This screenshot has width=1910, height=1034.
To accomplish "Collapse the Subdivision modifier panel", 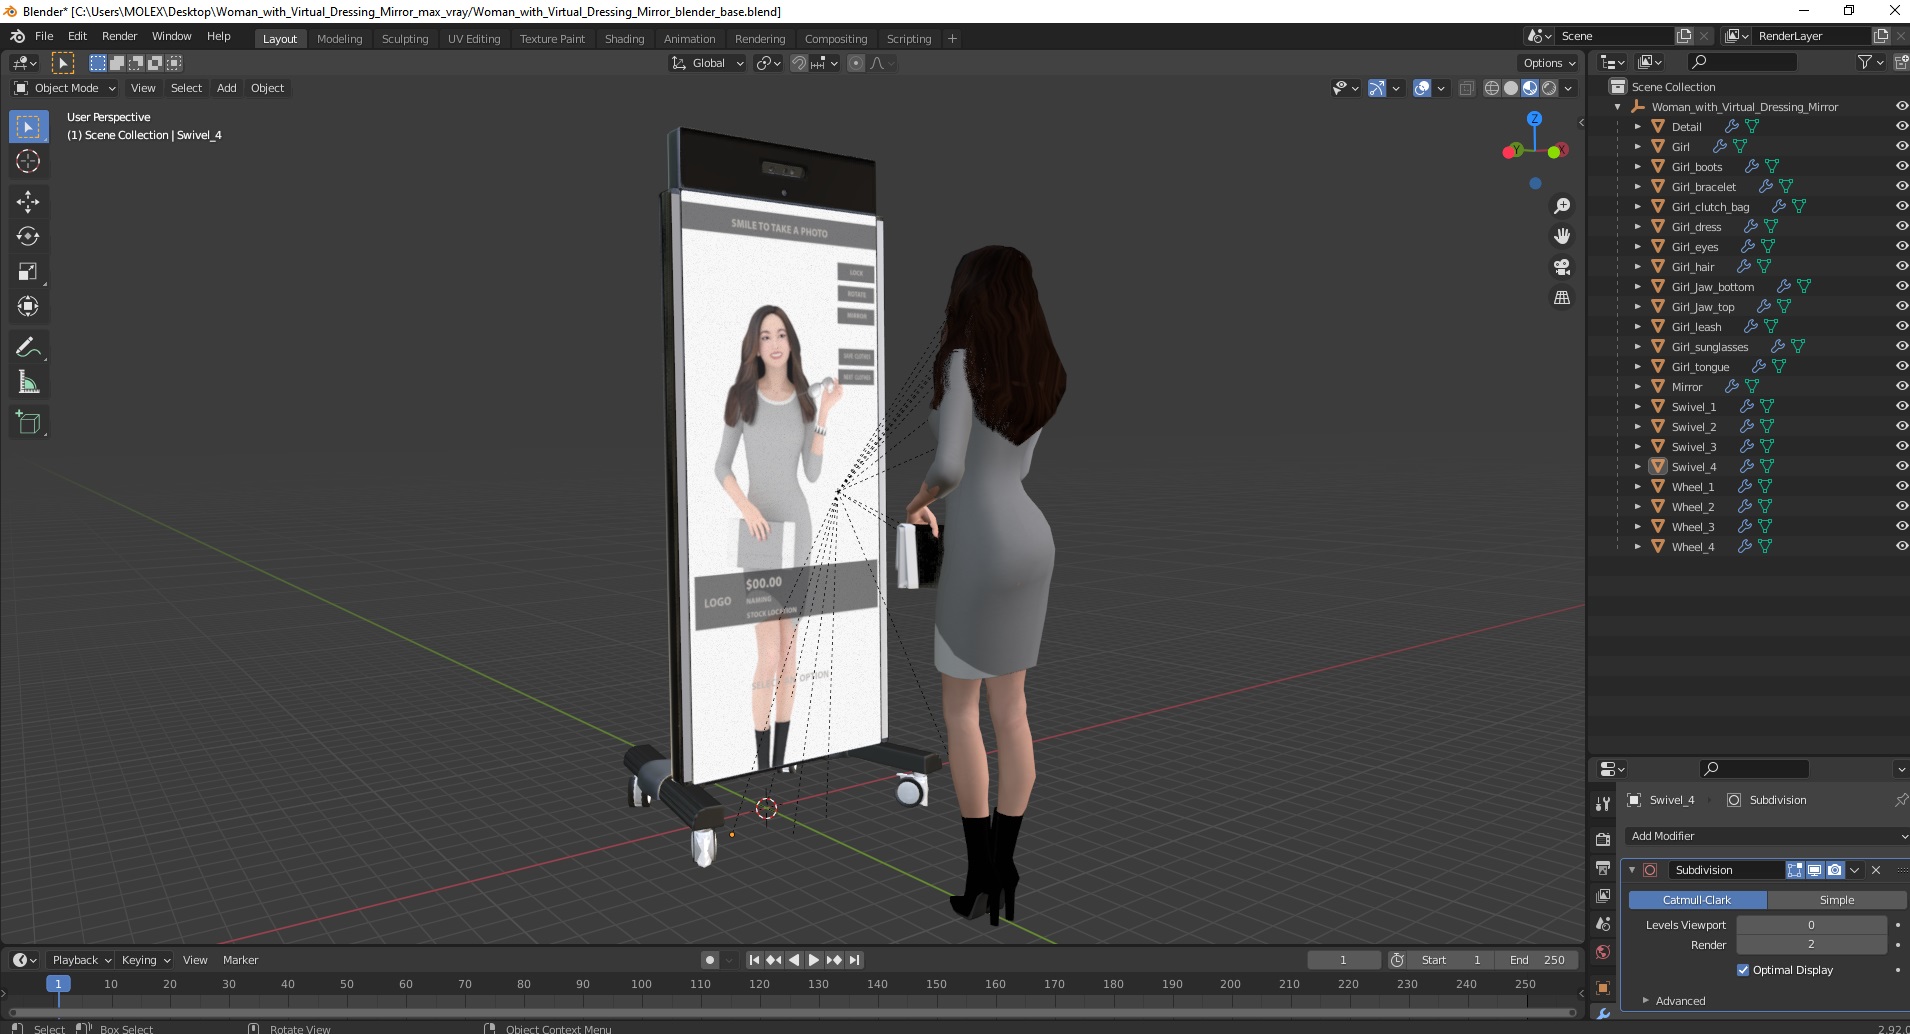I will (x=1632, y=870).
